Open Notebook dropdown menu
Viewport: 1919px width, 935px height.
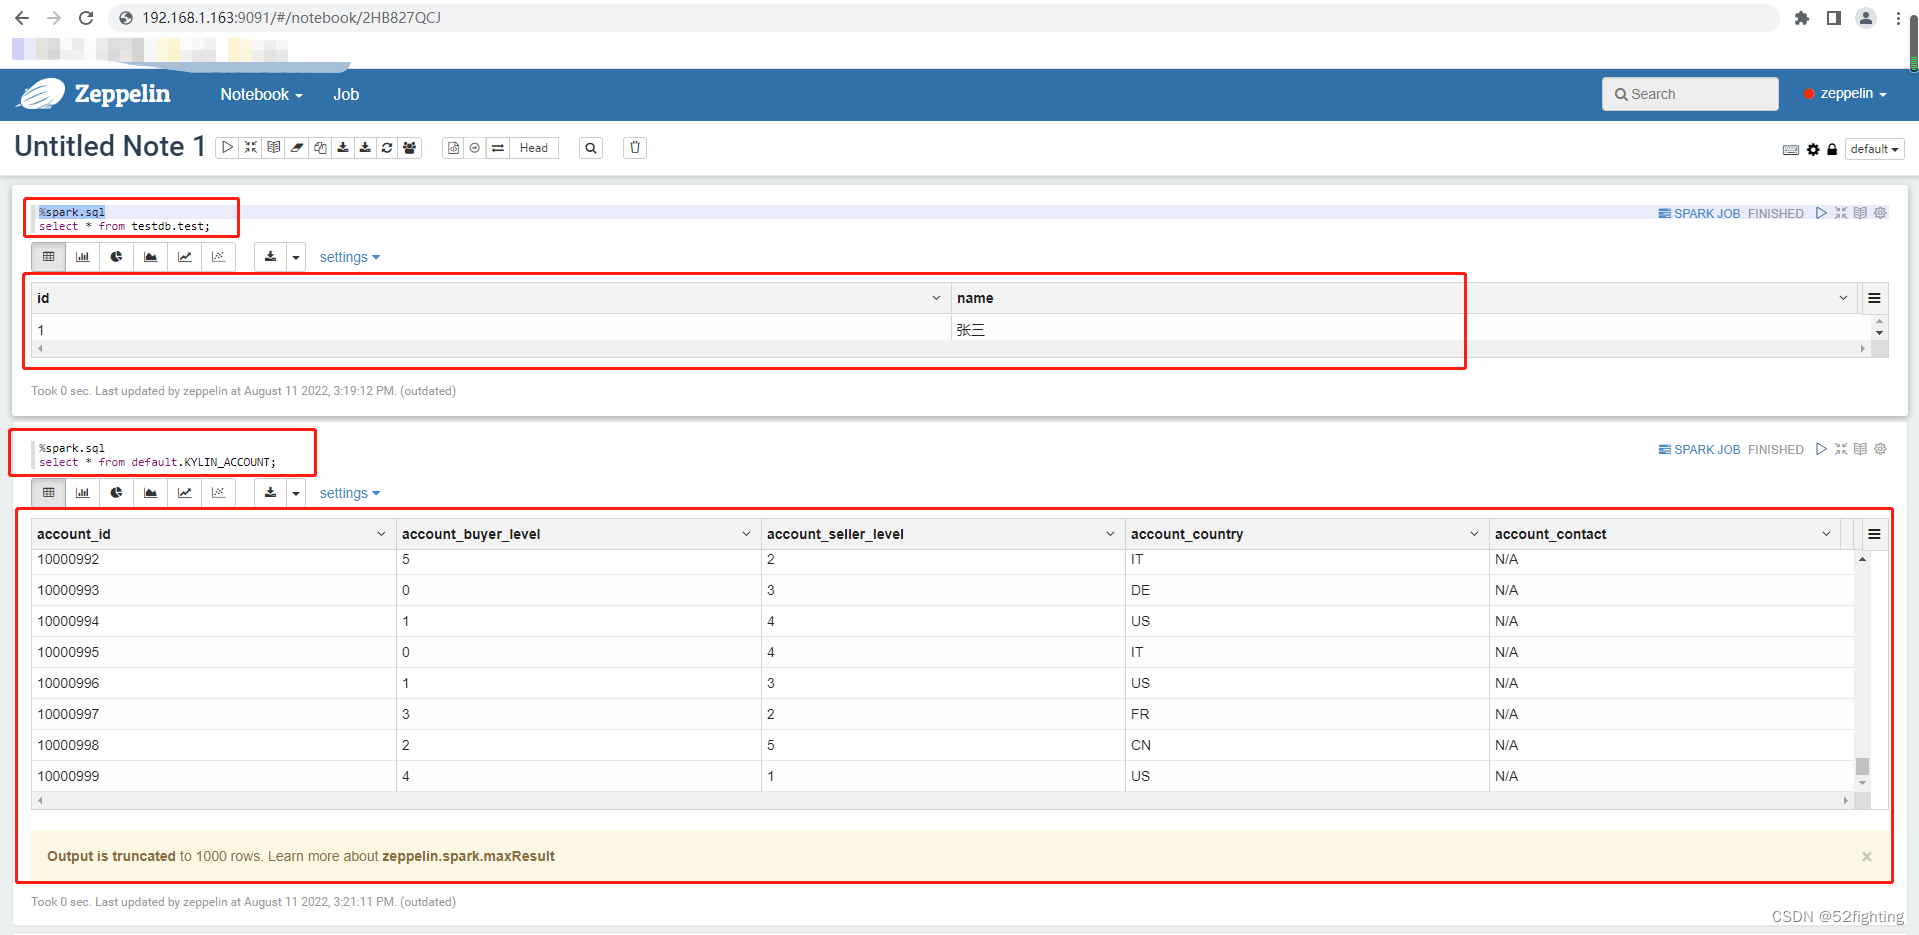coord(261,94)
